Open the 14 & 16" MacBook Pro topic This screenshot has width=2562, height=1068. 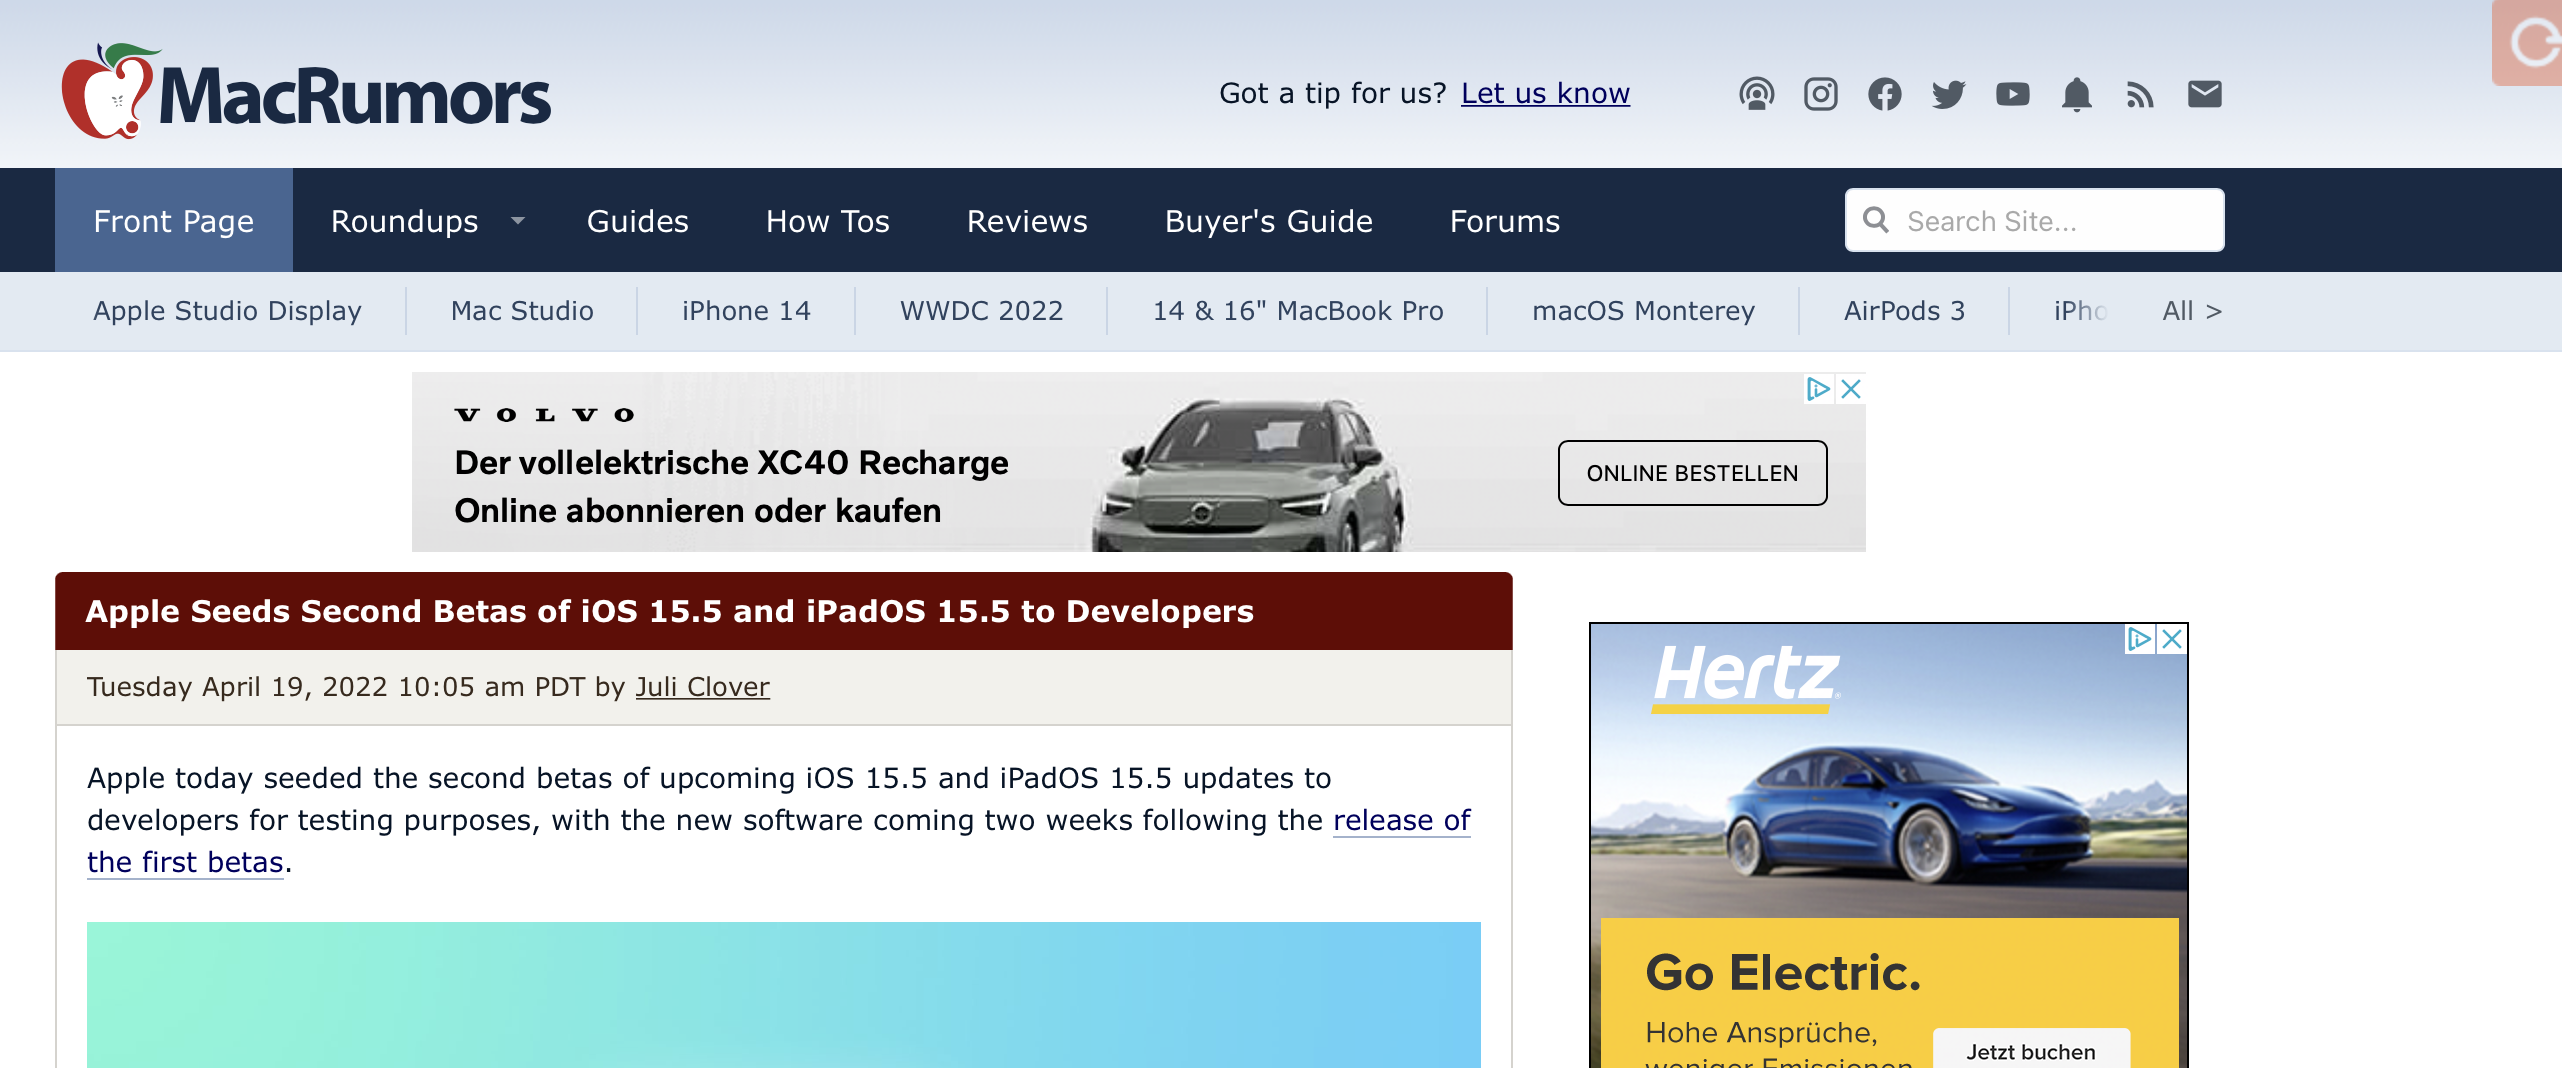point(1298,311)
